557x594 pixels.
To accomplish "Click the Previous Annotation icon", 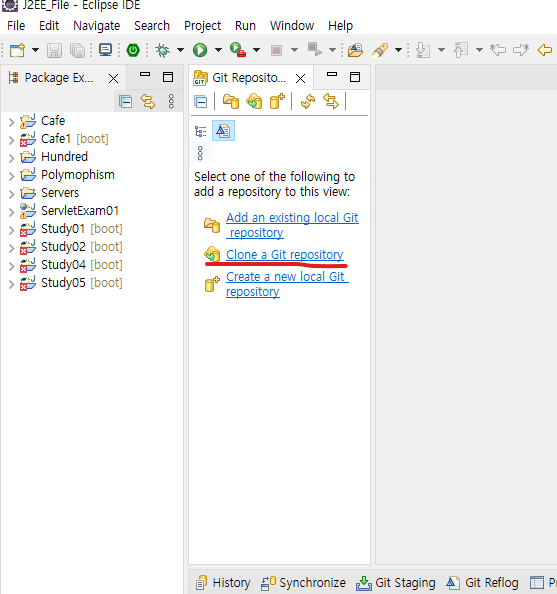I will (461, 50).
